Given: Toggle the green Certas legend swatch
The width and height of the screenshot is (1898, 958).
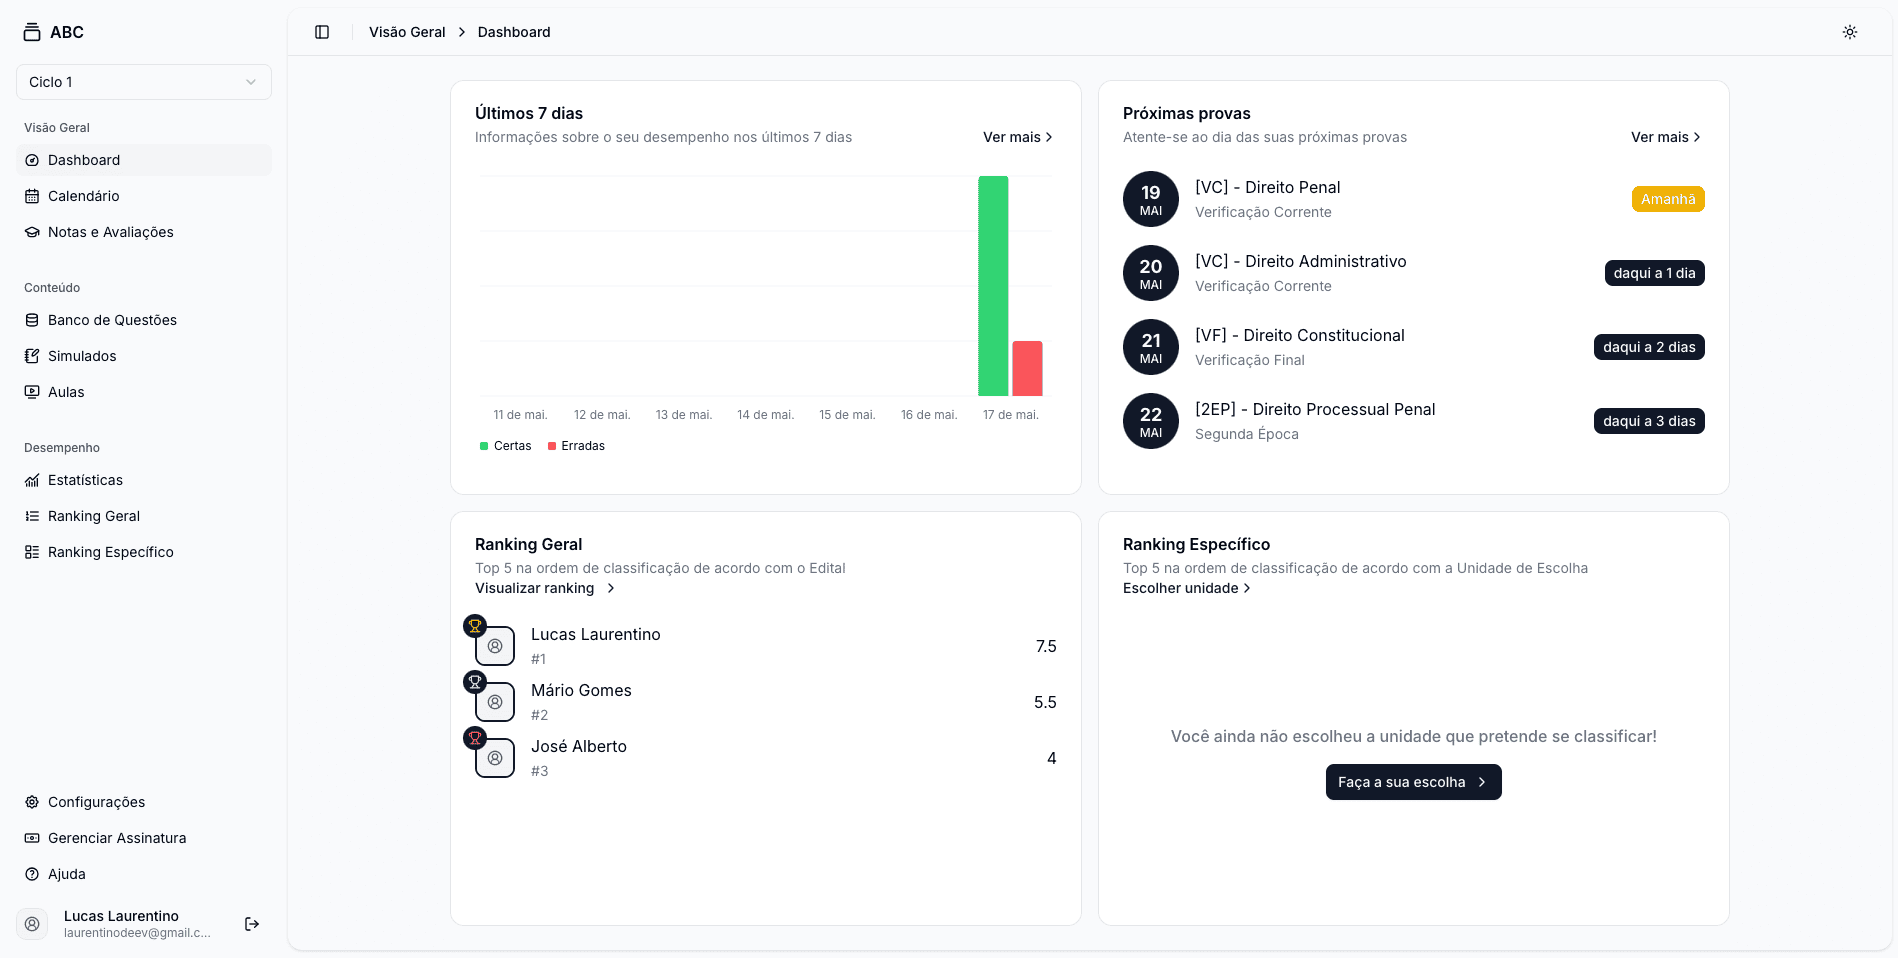Looking at the screenshot, I should click(x=484, y=446).
